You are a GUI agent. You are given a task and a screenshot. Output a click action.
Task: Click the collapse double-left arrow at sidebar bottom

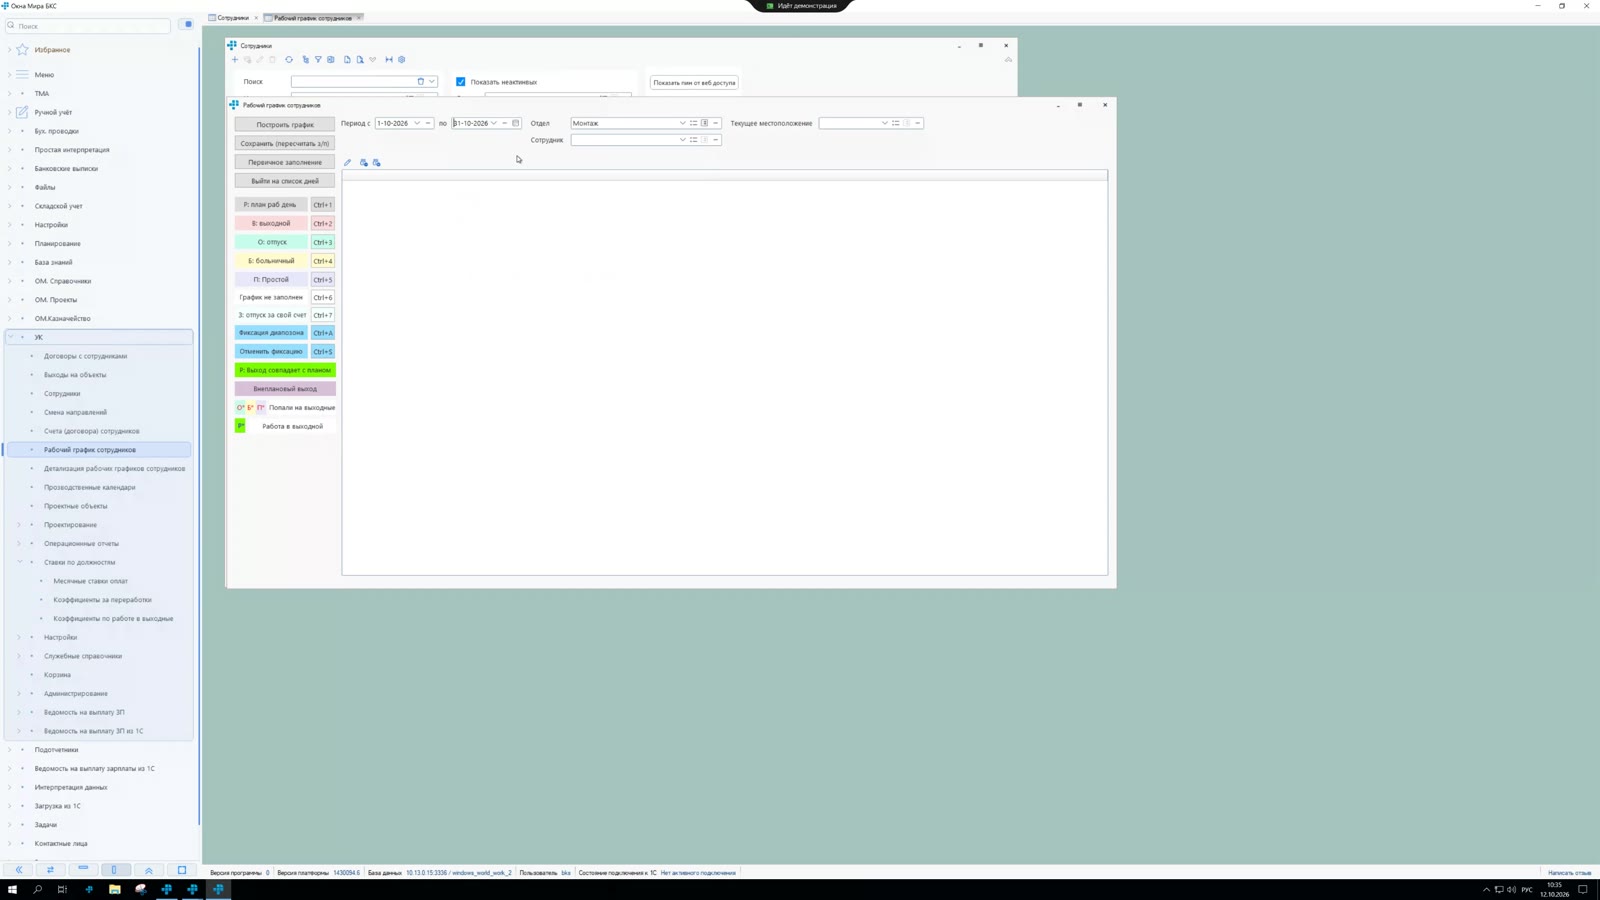tap(18, 870)
